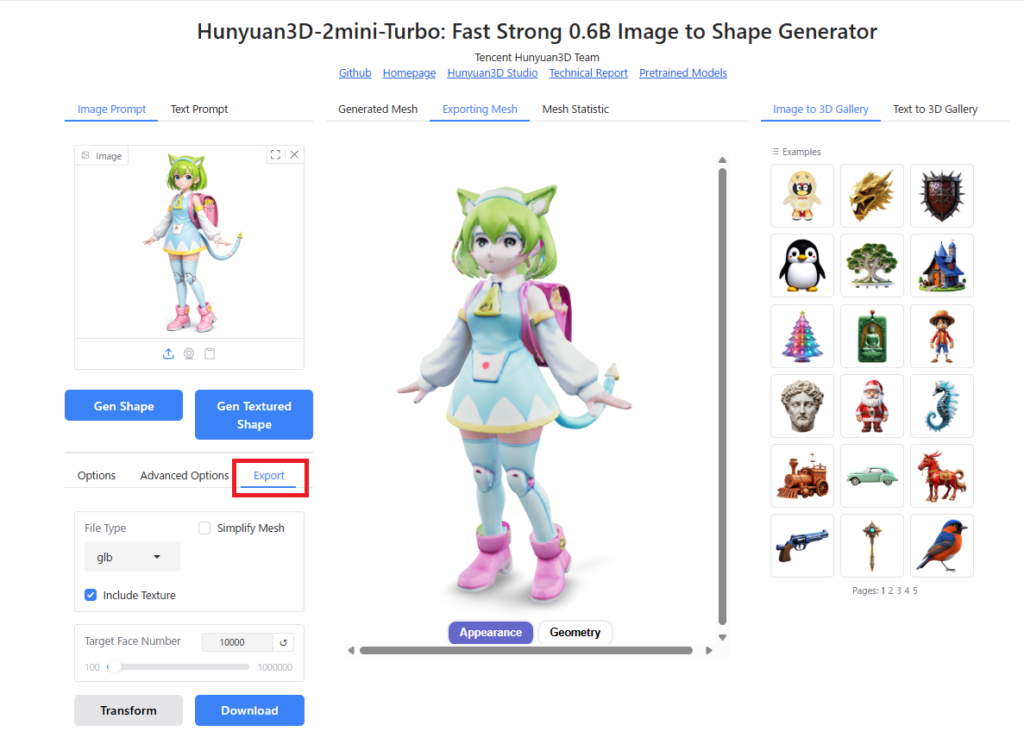This screenshot has width=1024, height=744.
Task: Click the upload image icon
Action: point(168,354)
